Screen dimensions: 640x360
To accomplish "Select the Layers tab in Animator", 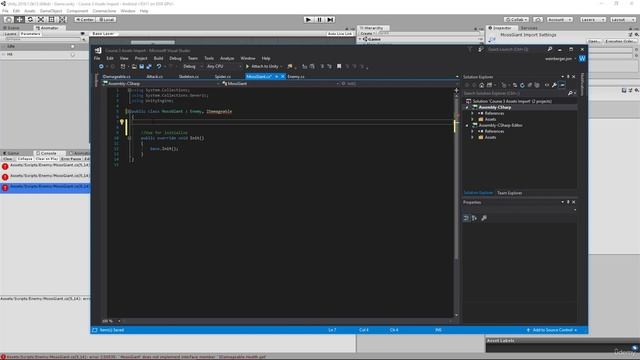I will 10,34.
